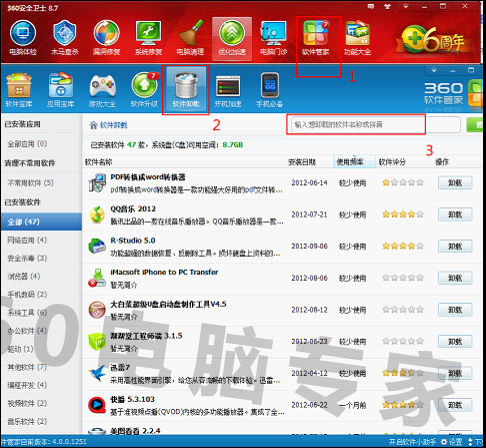Click the 6周年 anniversary badge
This screenshot has width=486, height=448.
pyautogui.click(x=433, y=39)
